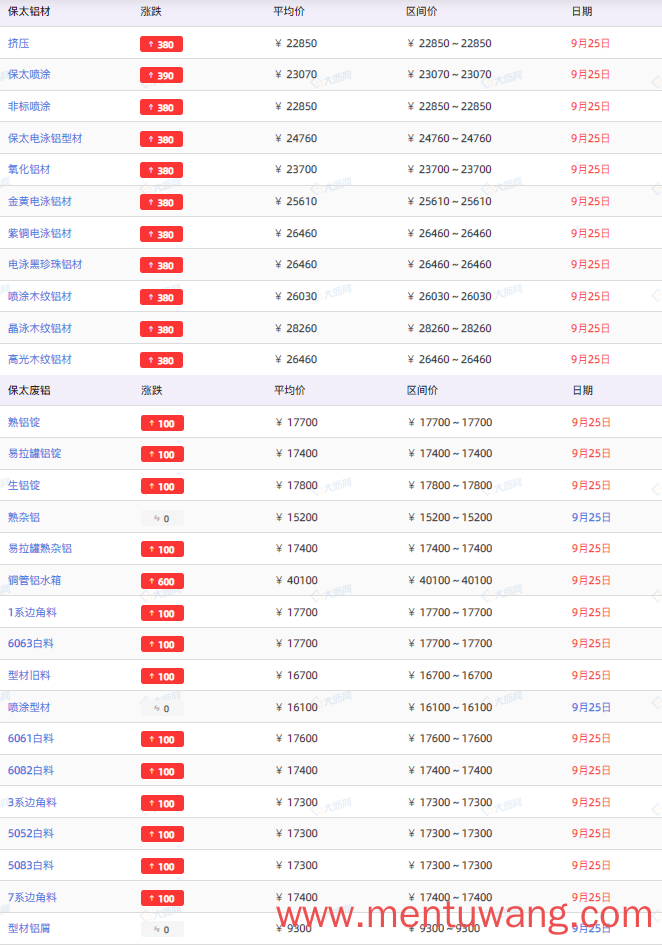
Task: Open the 6082白料 link
Action: coord(31,771)
